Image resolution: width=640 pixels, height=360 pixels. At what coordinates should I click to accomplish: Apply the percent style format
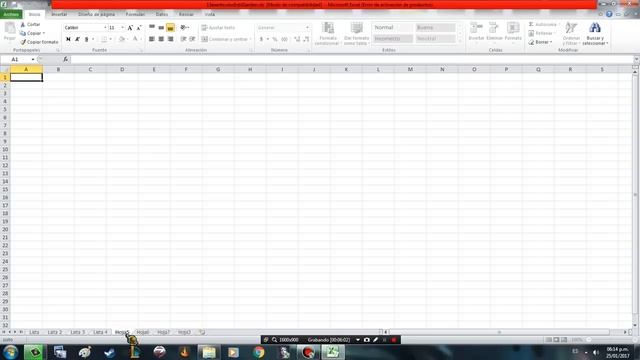[275, 39]
